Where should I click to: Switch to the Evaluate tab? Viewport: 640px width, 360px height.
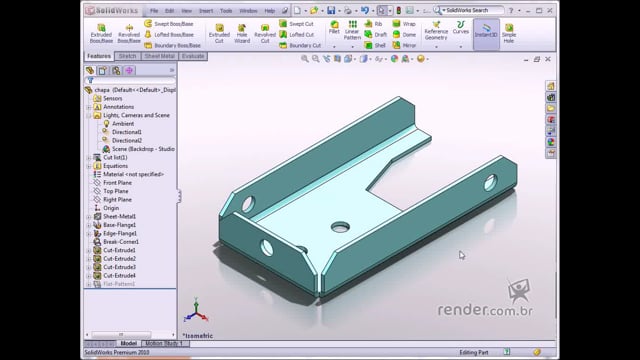[193, 56]
